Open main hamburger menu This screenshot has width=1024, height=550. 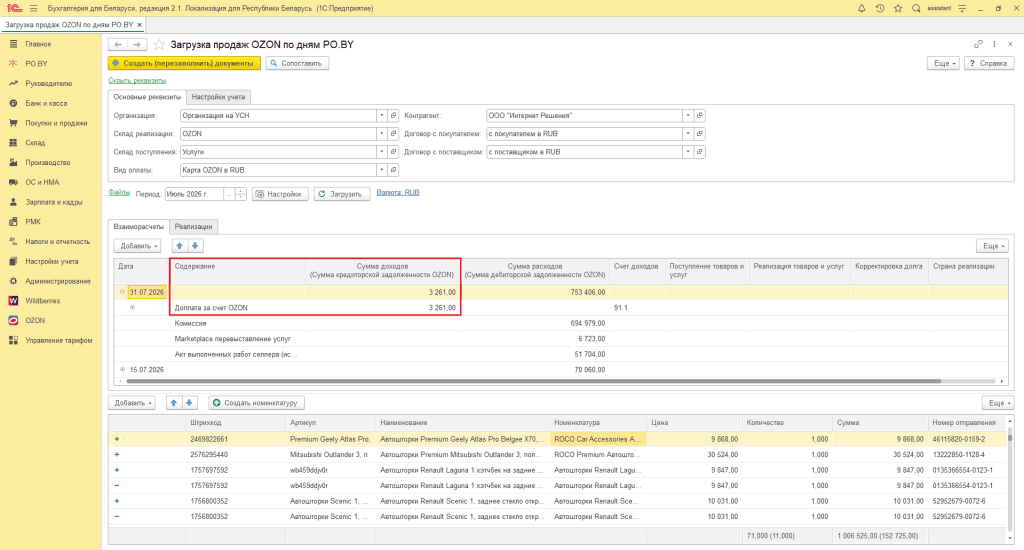click(33, 8)
